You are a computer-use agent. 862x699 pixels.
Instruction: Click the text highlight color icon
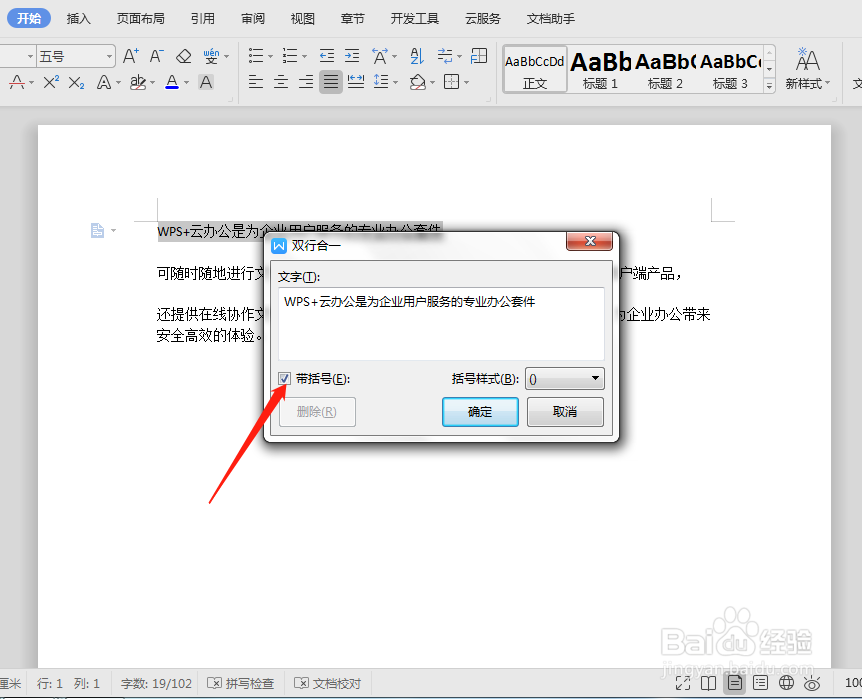(x=137, y=82)
